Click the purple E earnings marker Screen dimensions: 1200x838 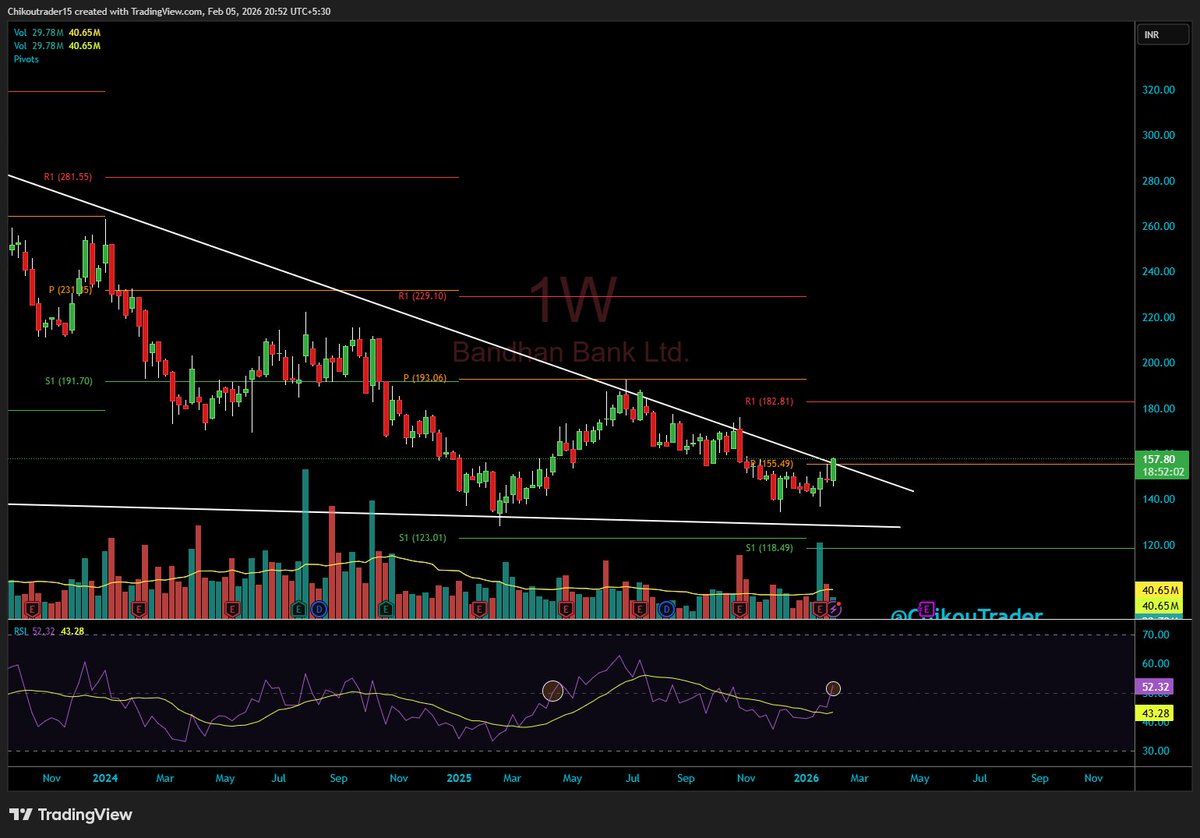[926, 608]
